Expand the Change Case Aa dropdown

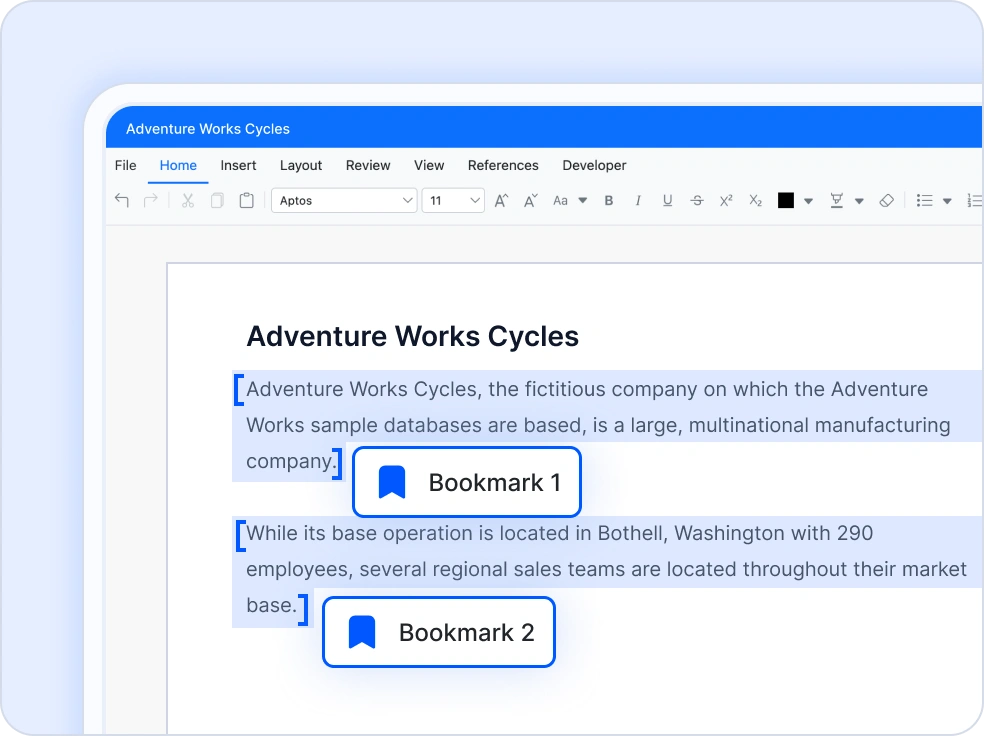pyautogui.click(x=569, y=201)
